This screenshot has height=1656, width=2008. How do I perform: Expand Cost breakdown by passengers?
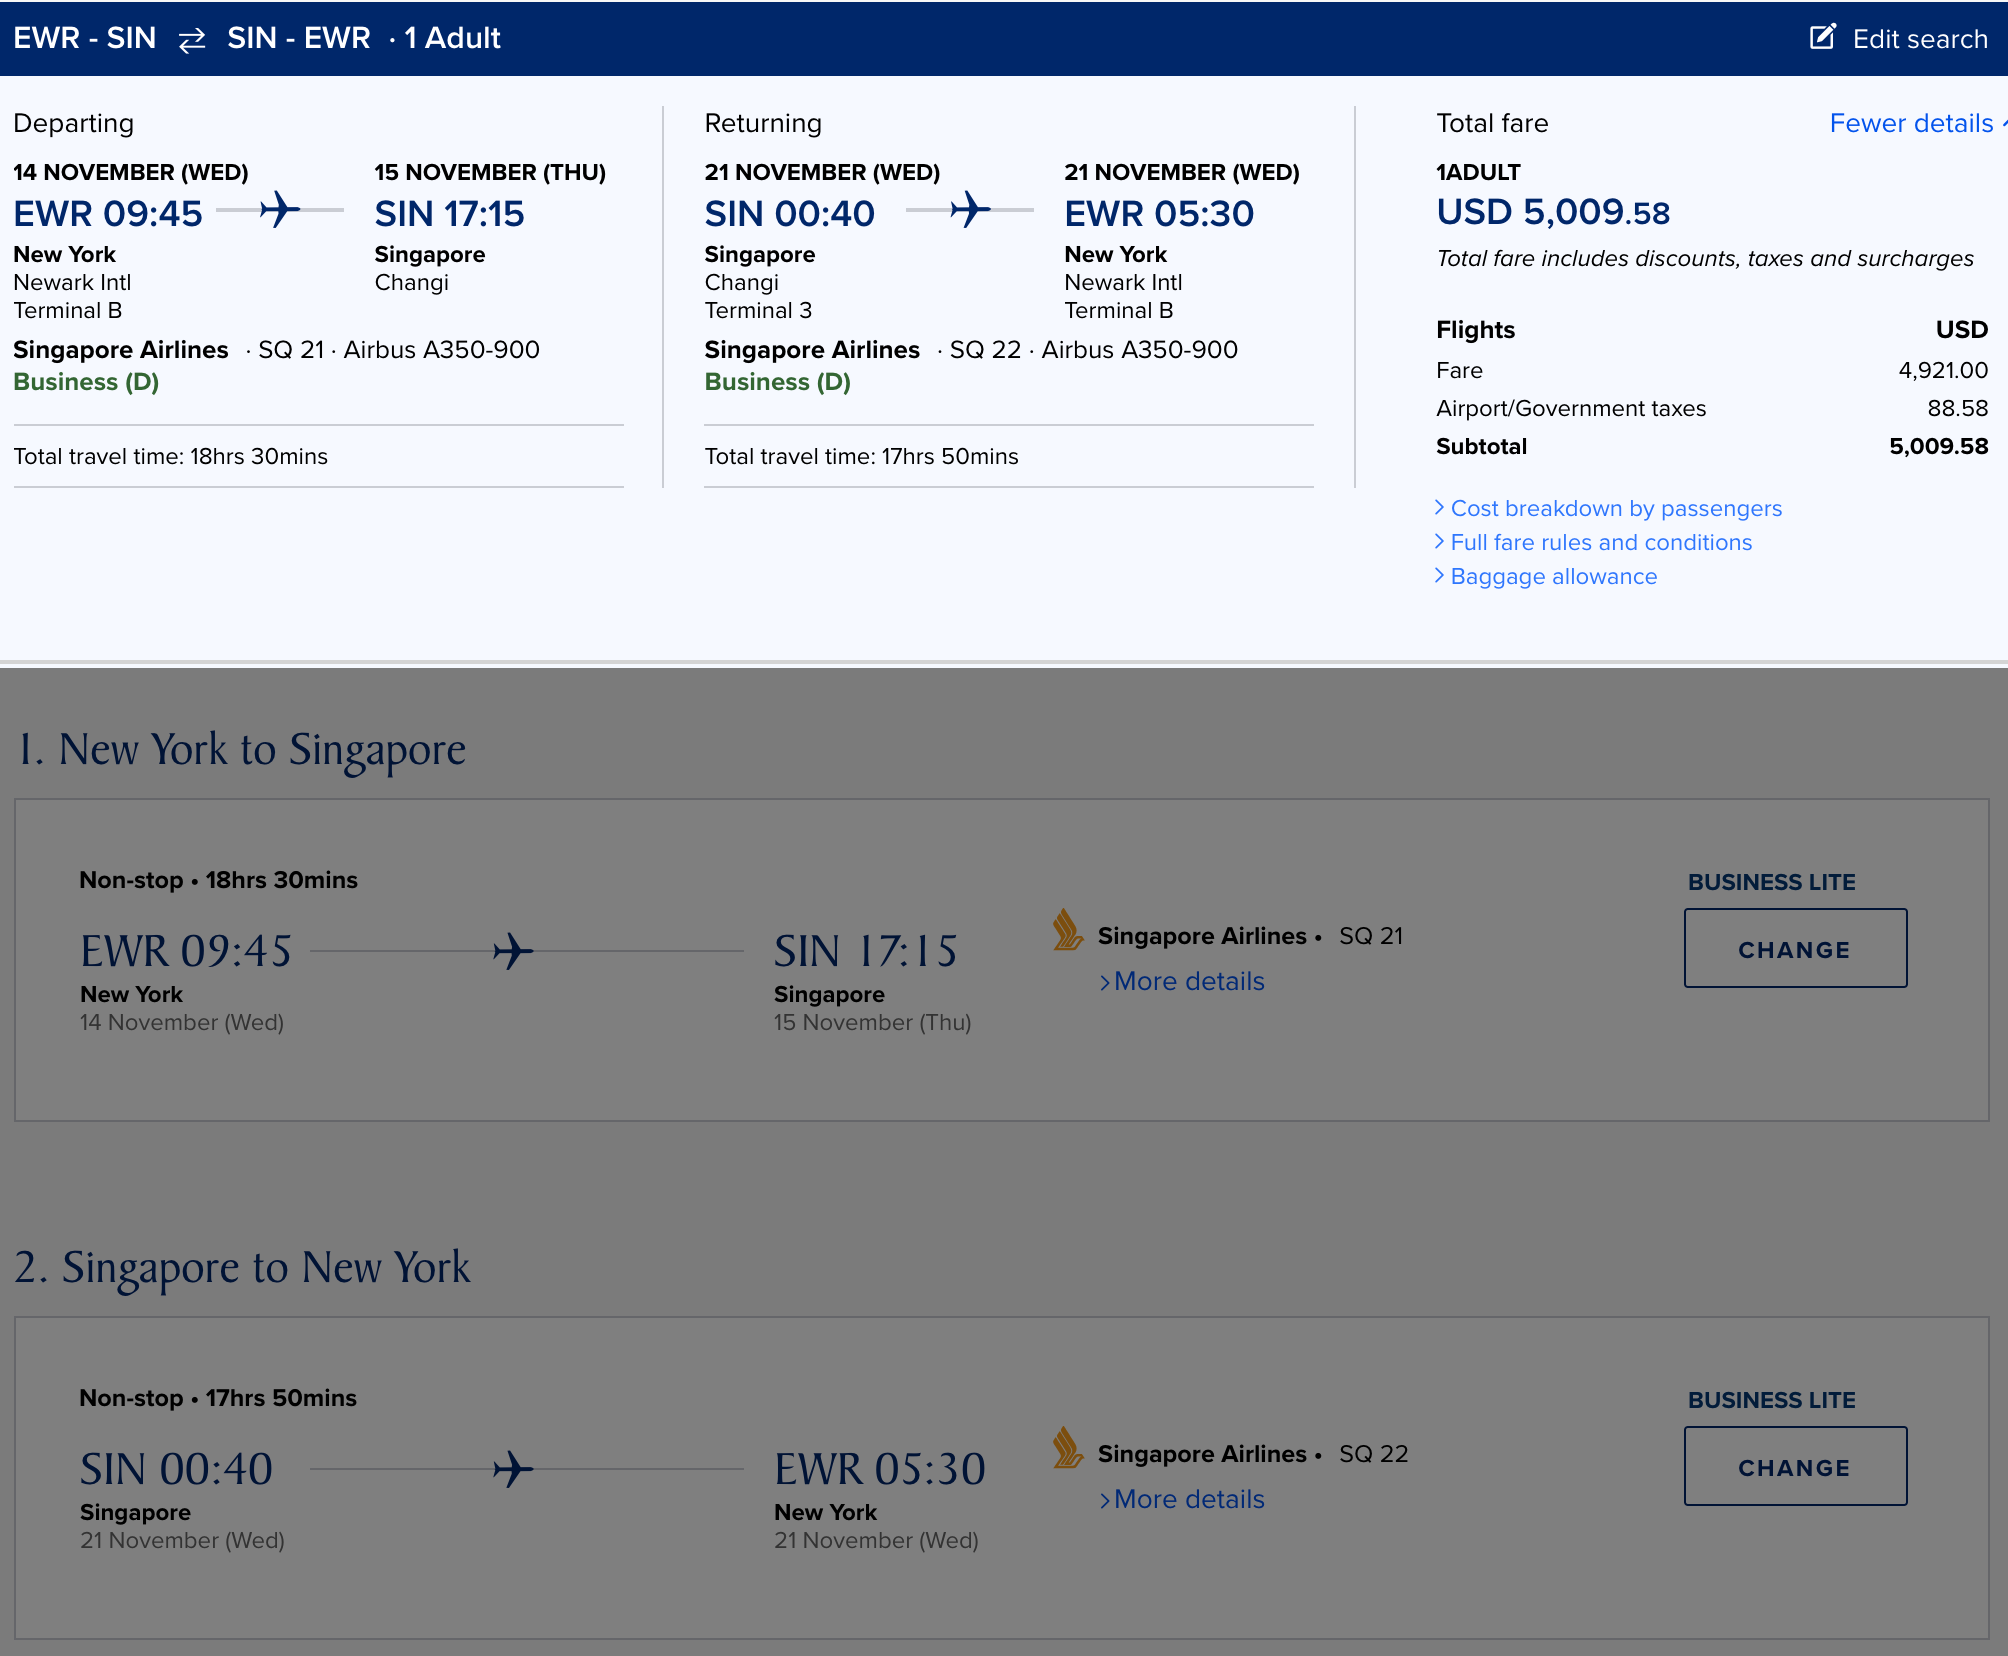click(1615, 508)
